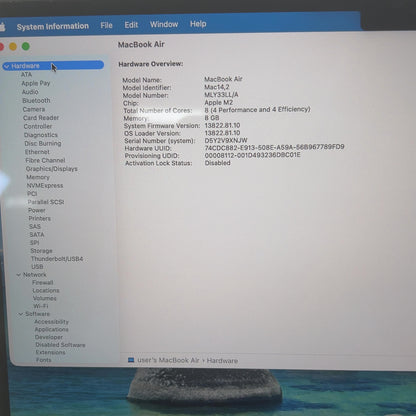Select PCI in the sidebar

coord(32,194)
